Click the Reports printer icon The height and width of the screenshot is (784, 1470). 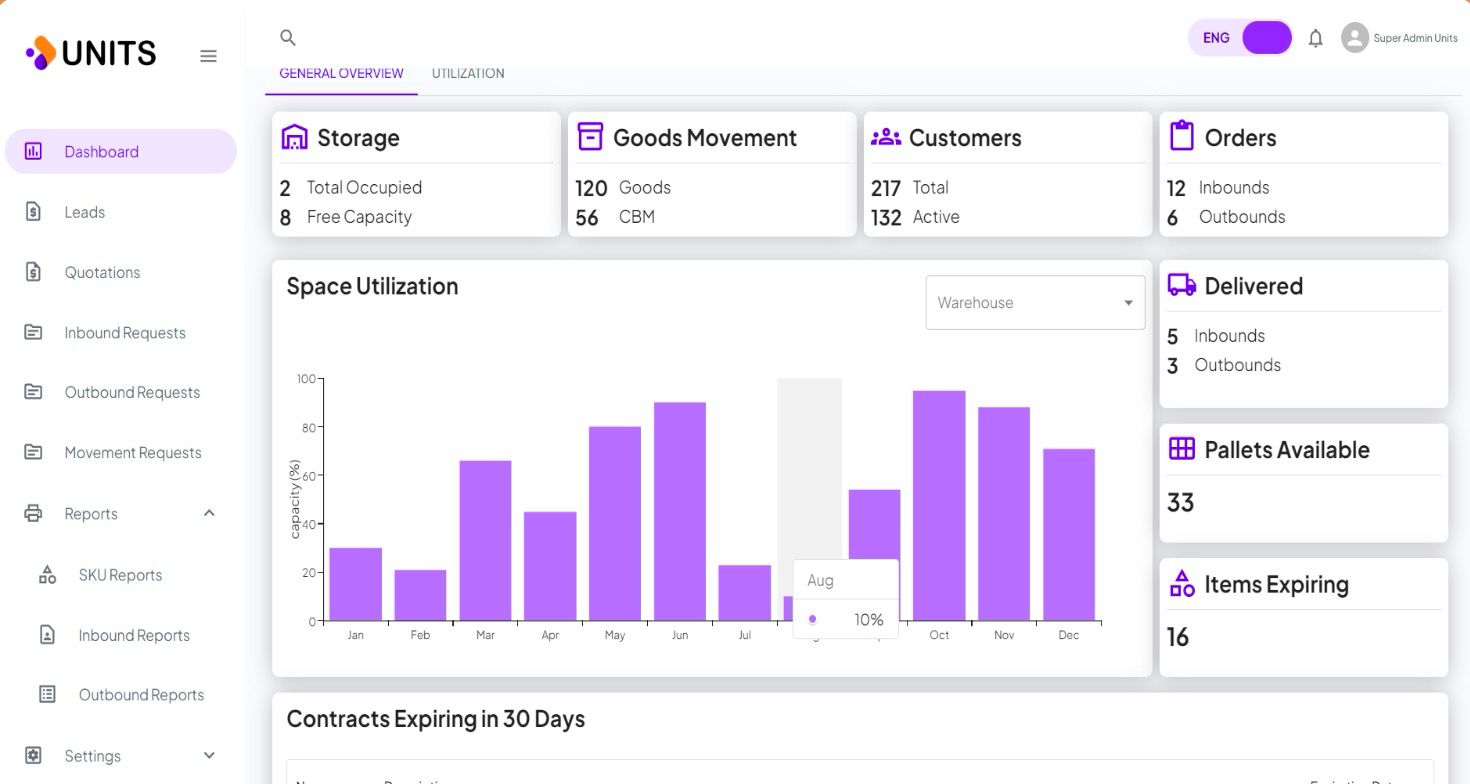click(x=33, y=513)
